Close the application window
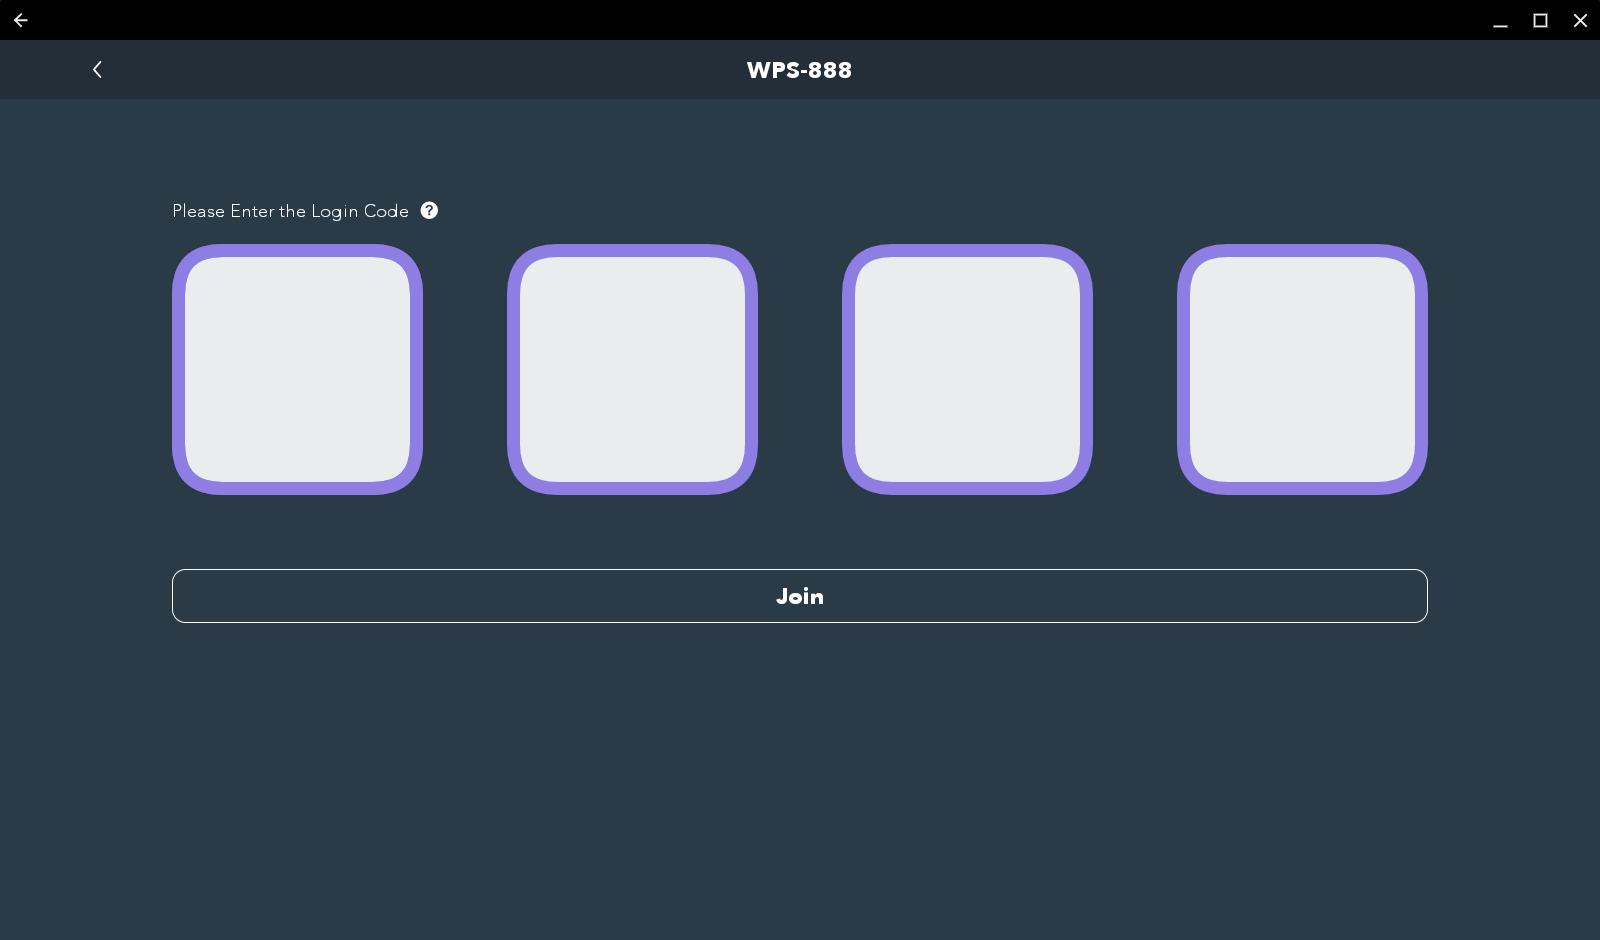The image size is (1600, 940). coord(1580,20)
